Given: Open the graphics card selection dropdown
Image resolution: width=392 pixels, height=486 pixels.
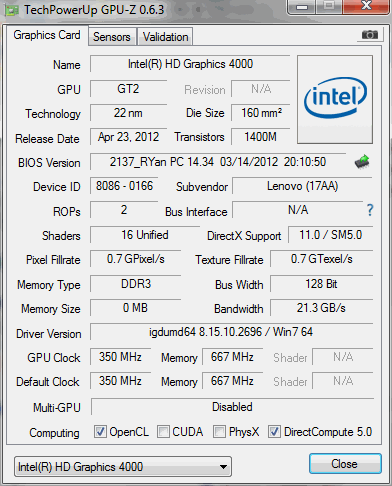Looking at the screenshot, I should [x=123, y=466].
